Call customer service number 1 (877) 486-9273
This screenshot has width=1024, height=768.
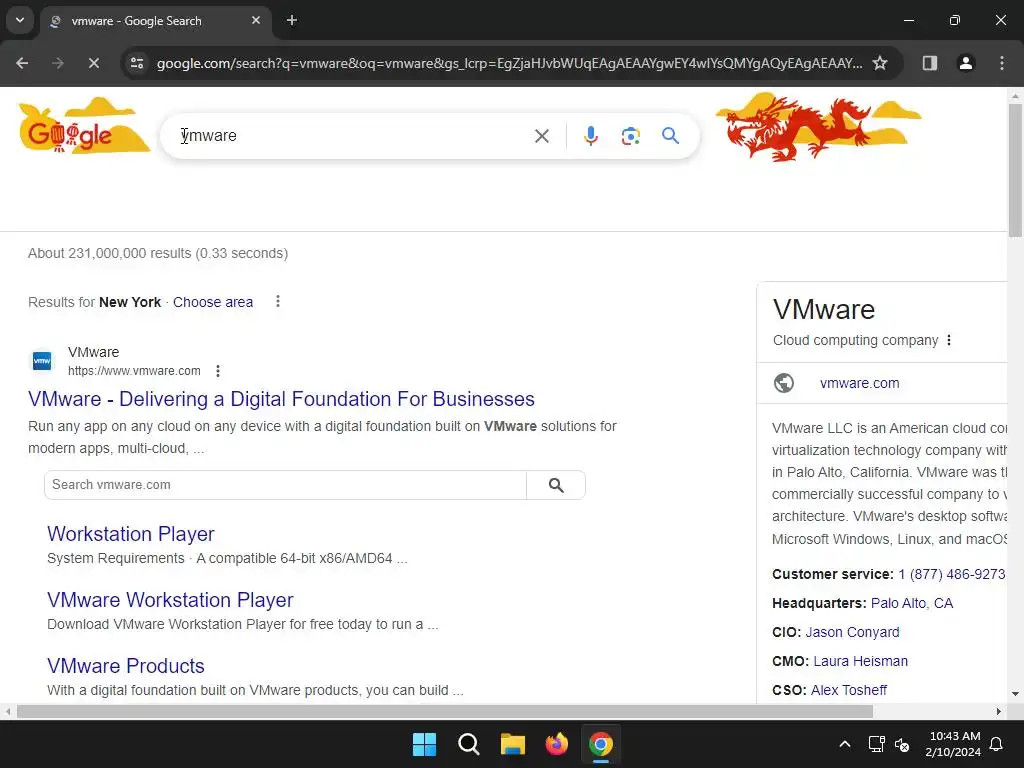pos(952,575)
